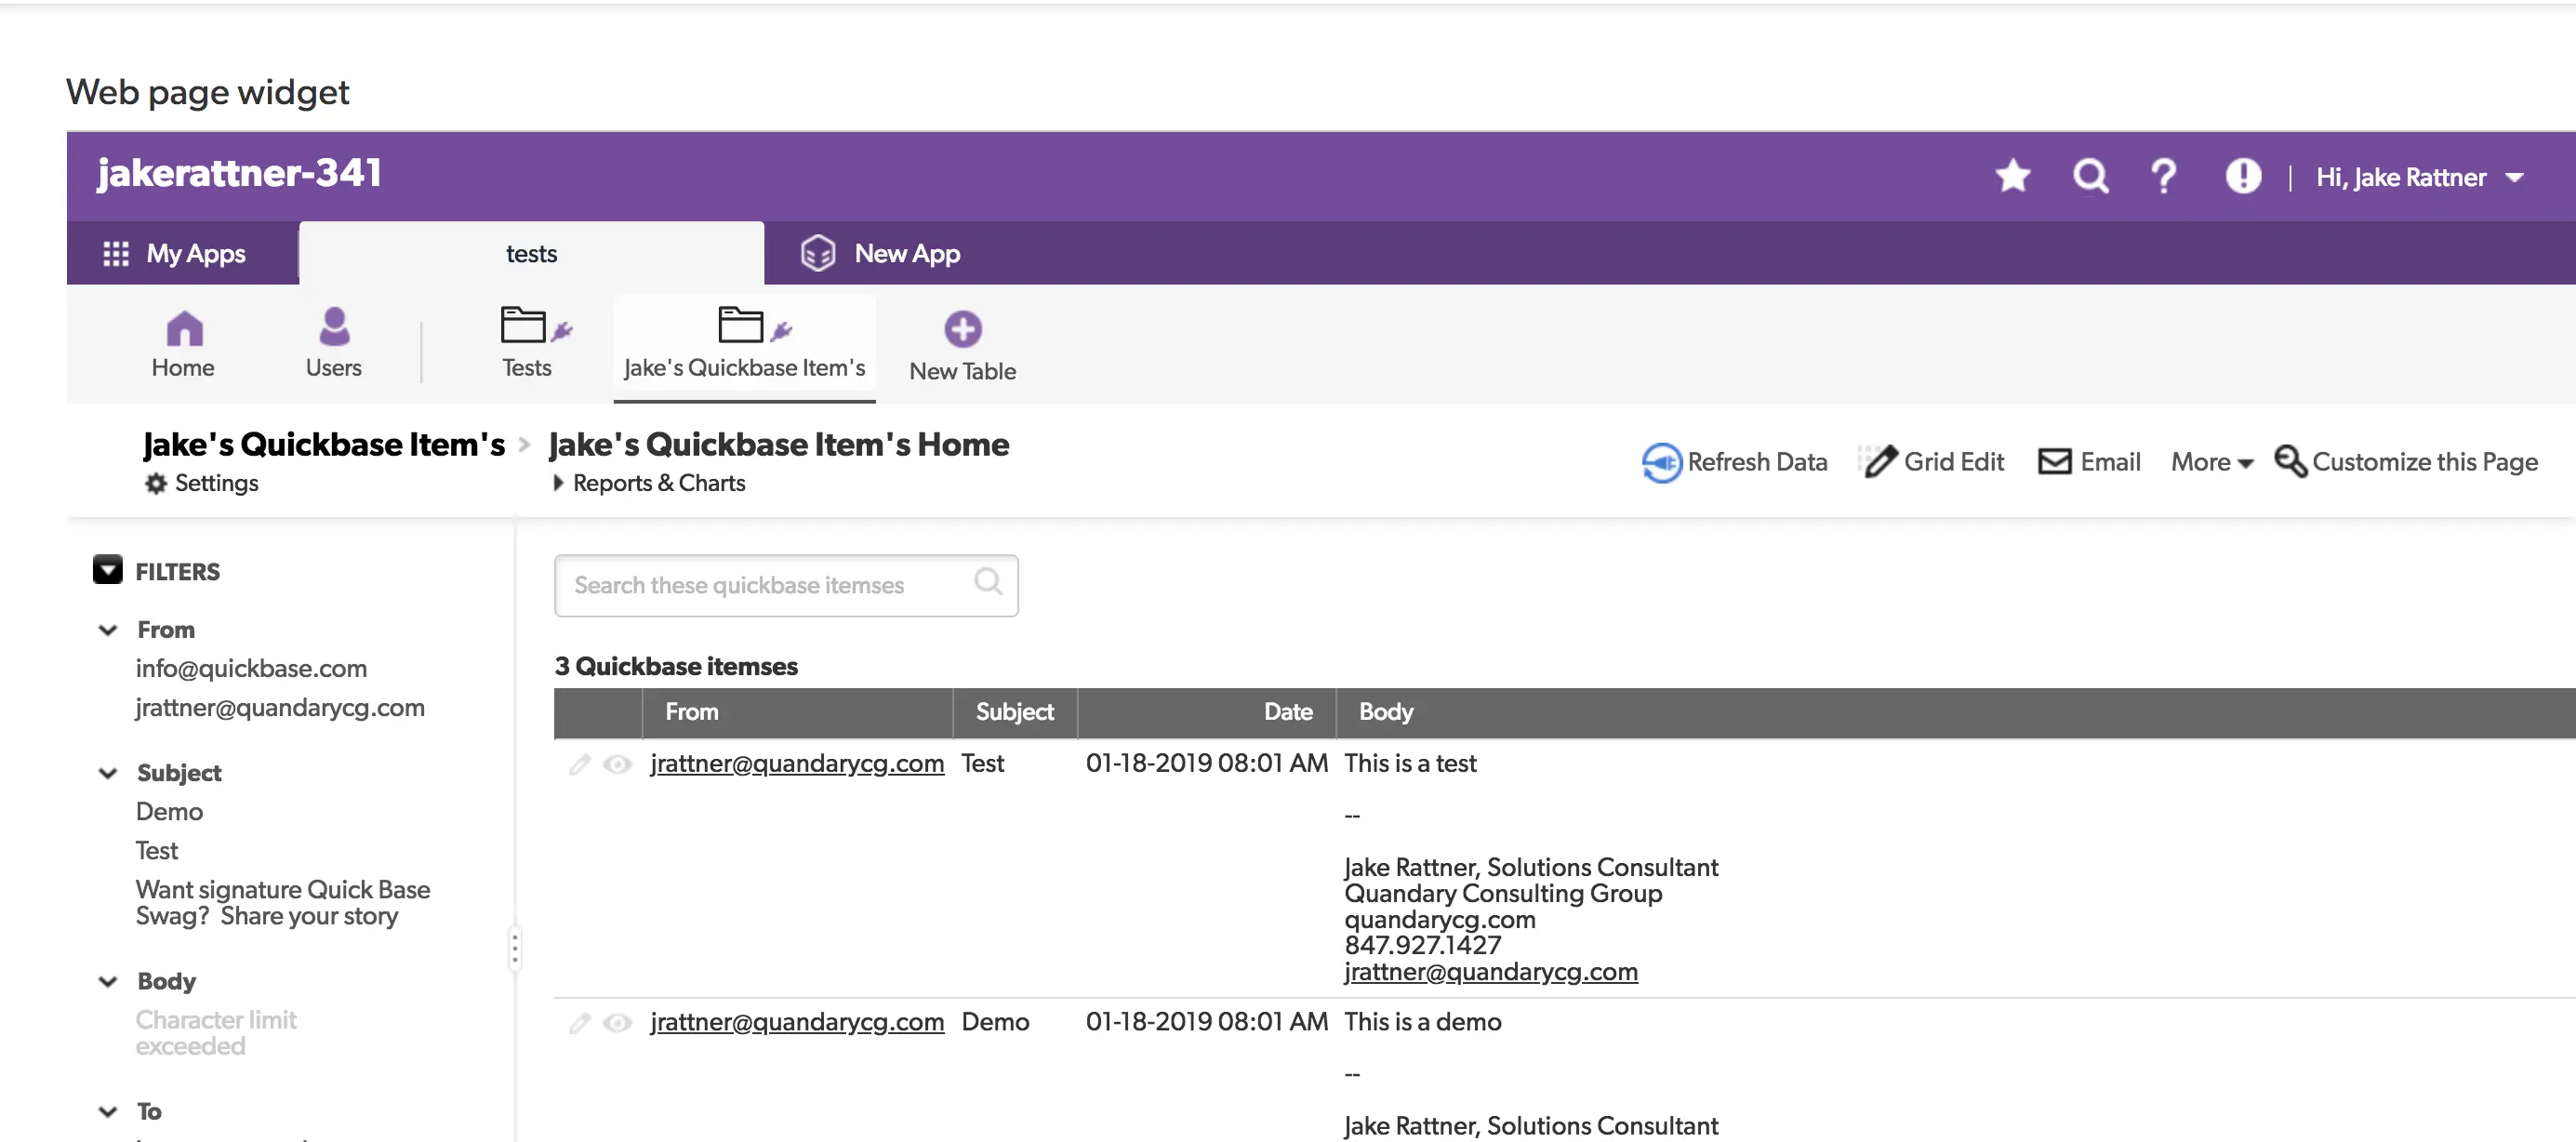Click the search field magnifier icon

coord(987,582)
